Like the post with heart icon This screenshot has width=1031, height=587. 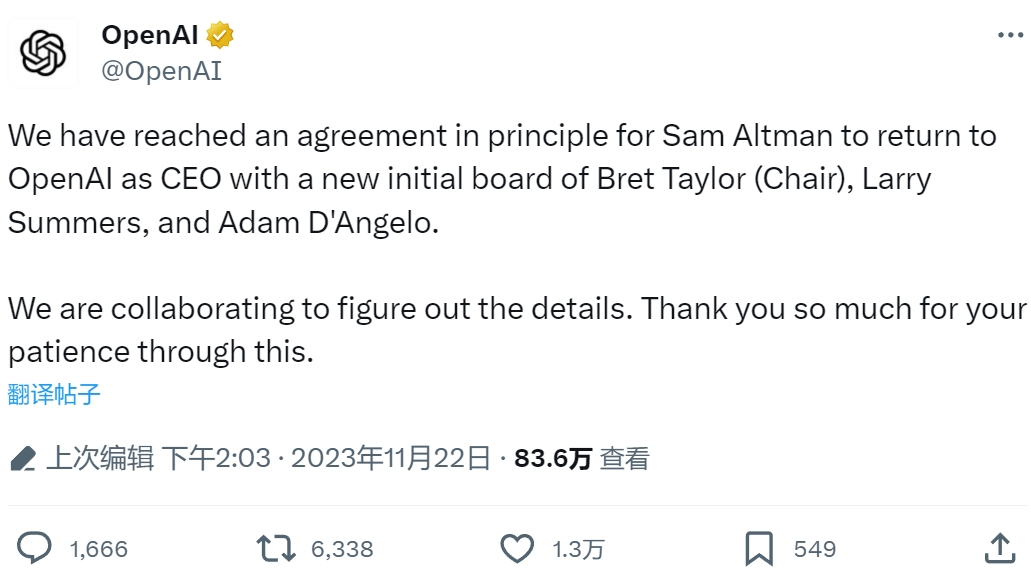point(517,548)
